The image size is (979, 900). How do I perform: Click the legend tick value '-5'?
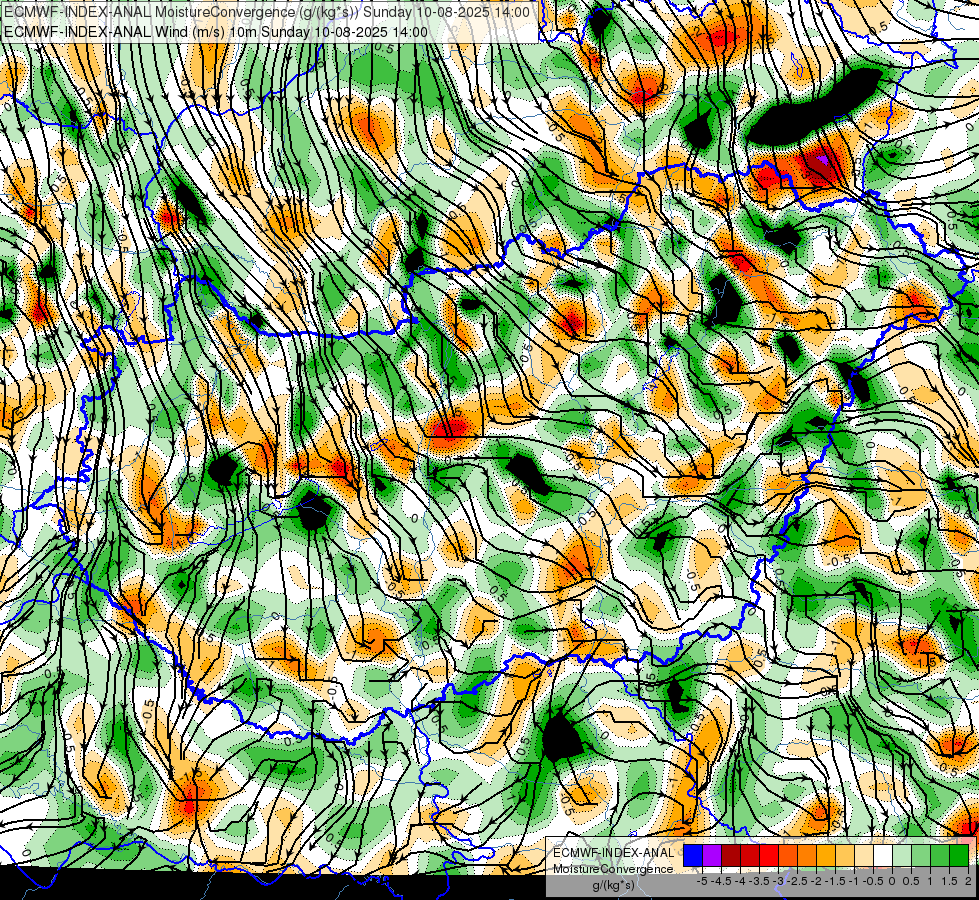click(x=702, y=881)
